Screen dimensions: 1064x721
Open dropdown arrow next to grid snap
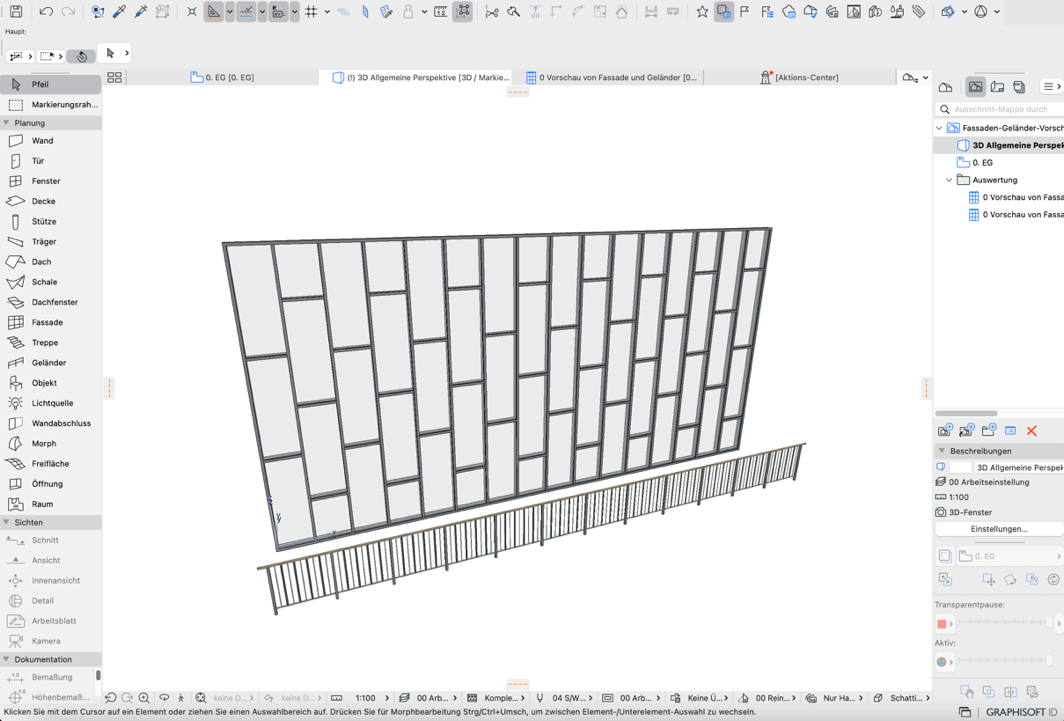(x=327, y=12)
